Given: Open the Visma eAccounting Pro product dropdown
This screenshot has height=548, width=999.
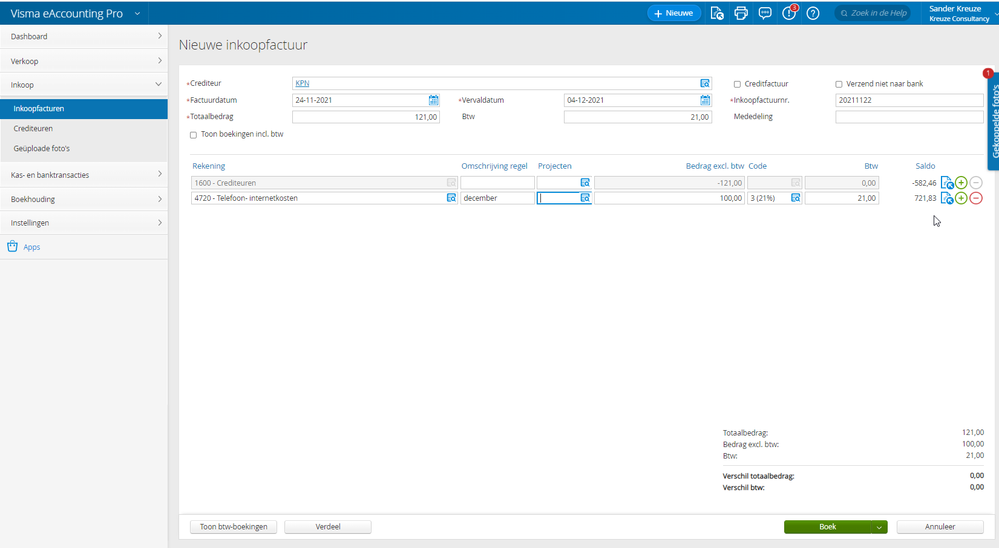Looking at the screenshot, I should (x=137, y=13).
